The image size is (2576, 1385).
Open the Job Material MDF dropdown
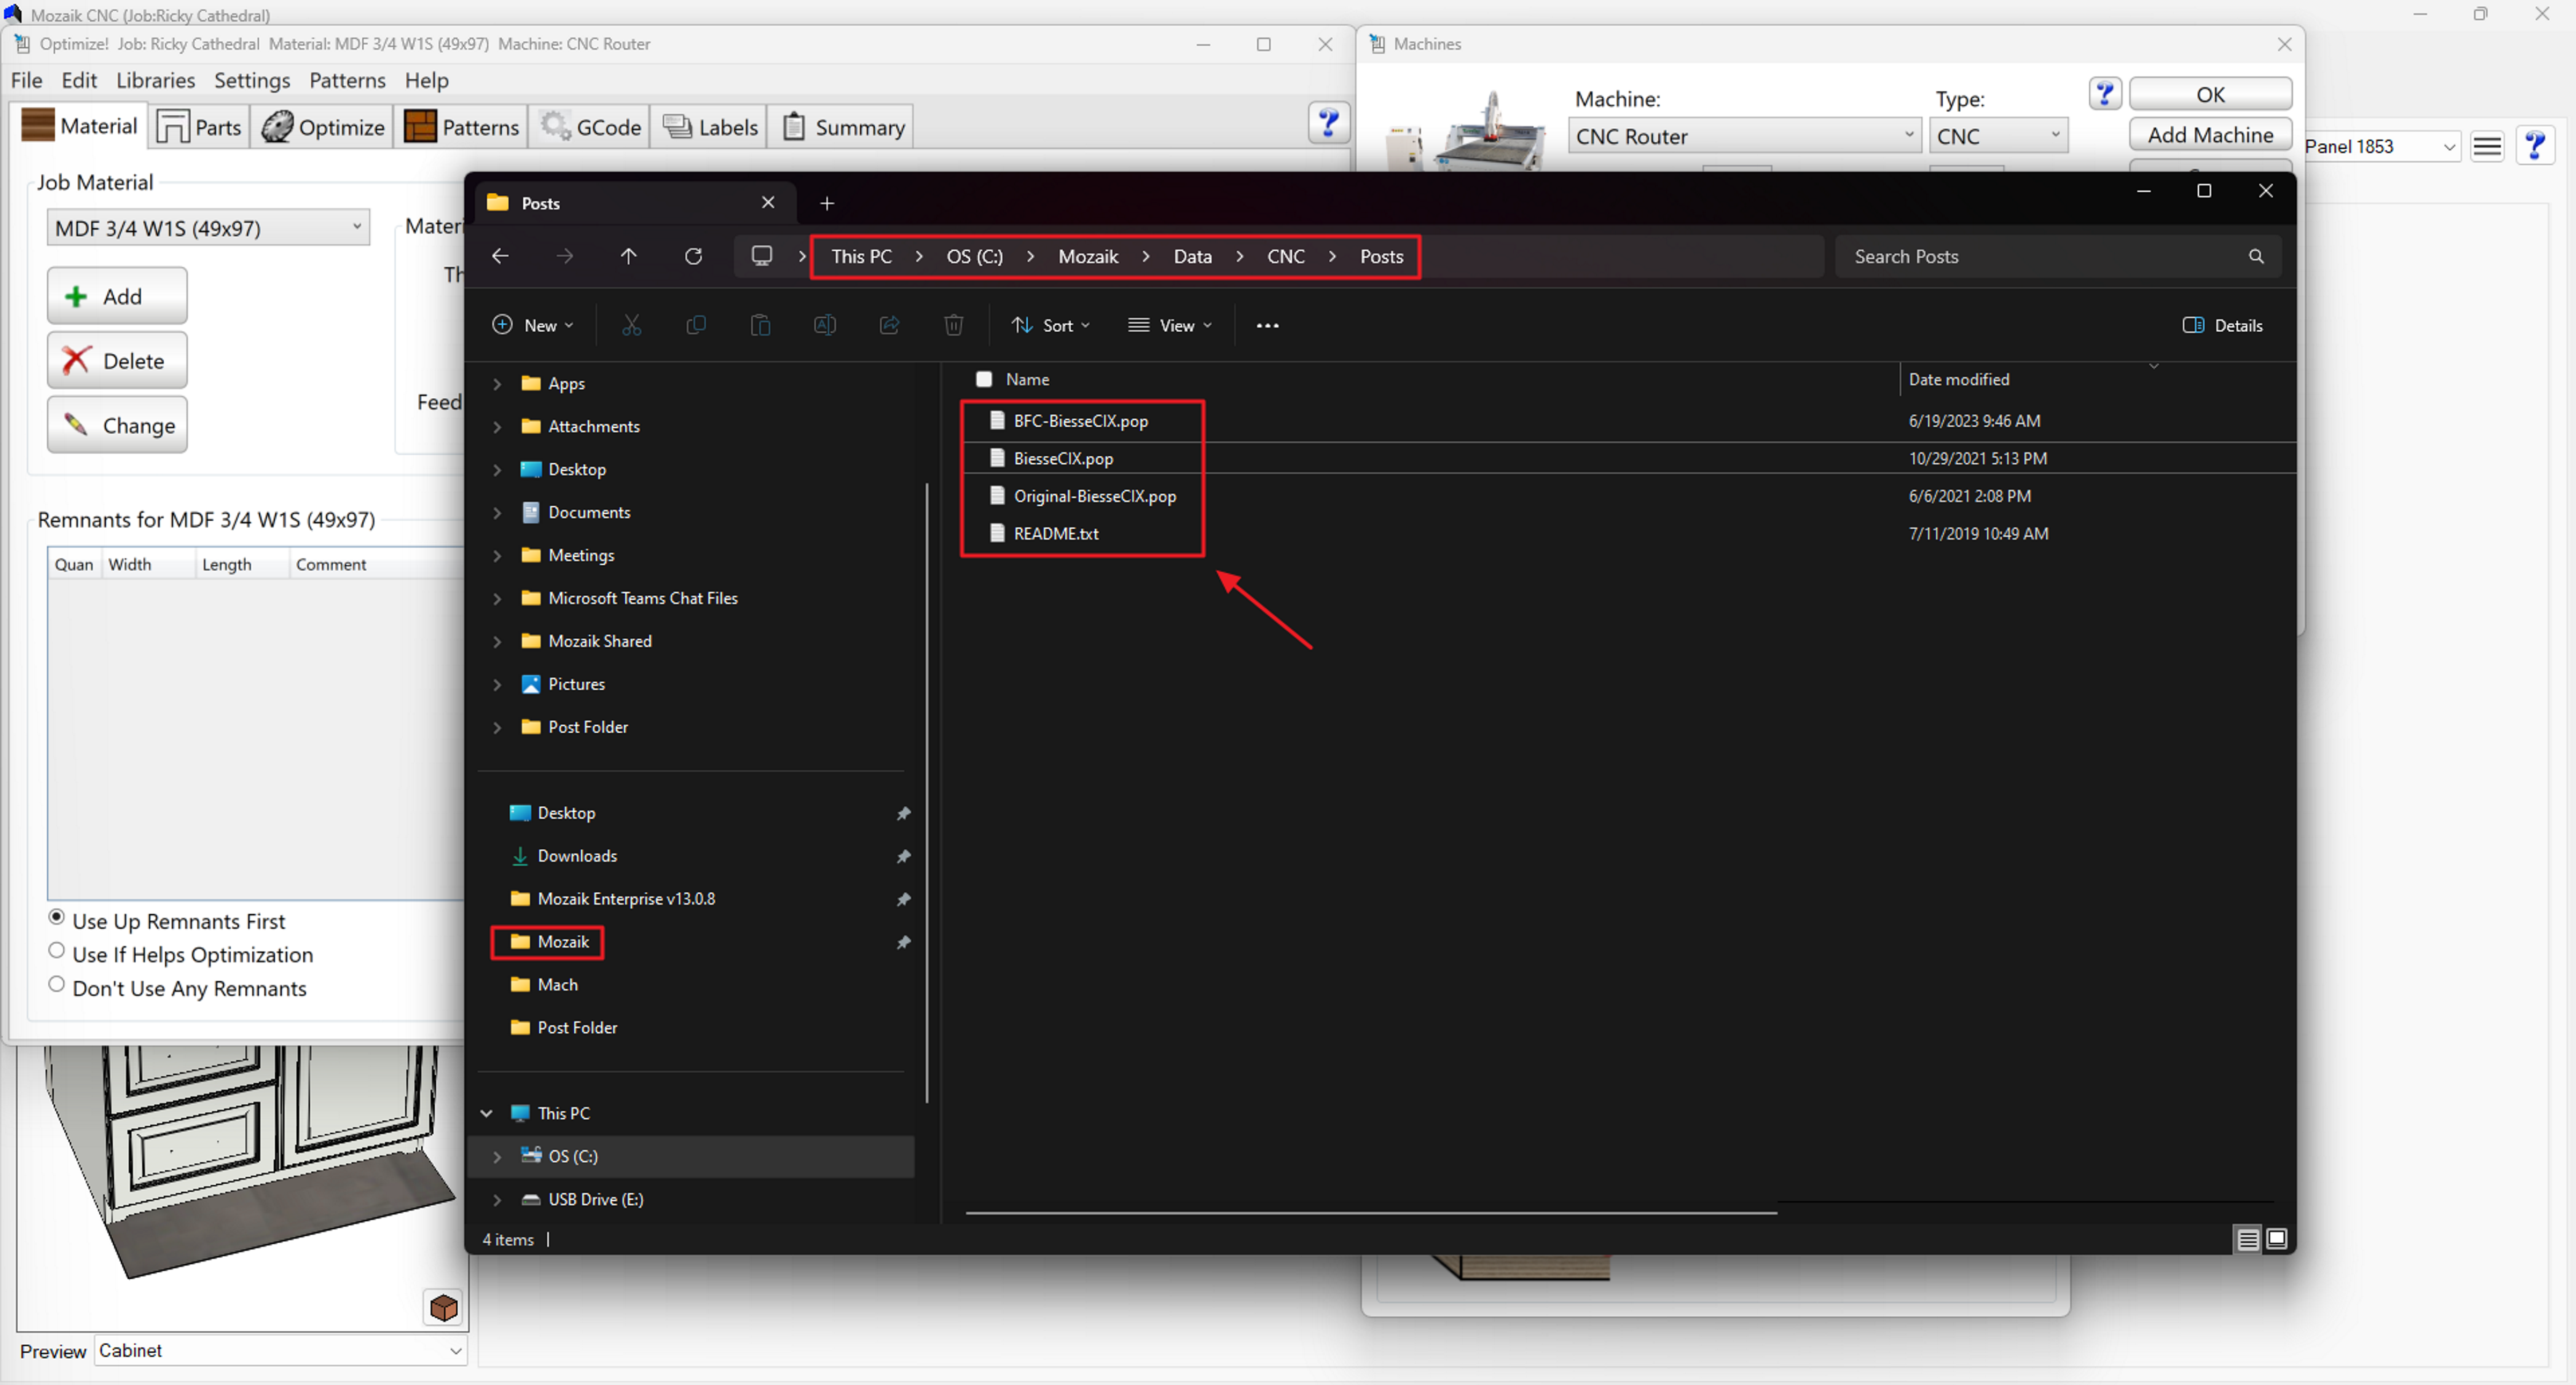[208, 228]
